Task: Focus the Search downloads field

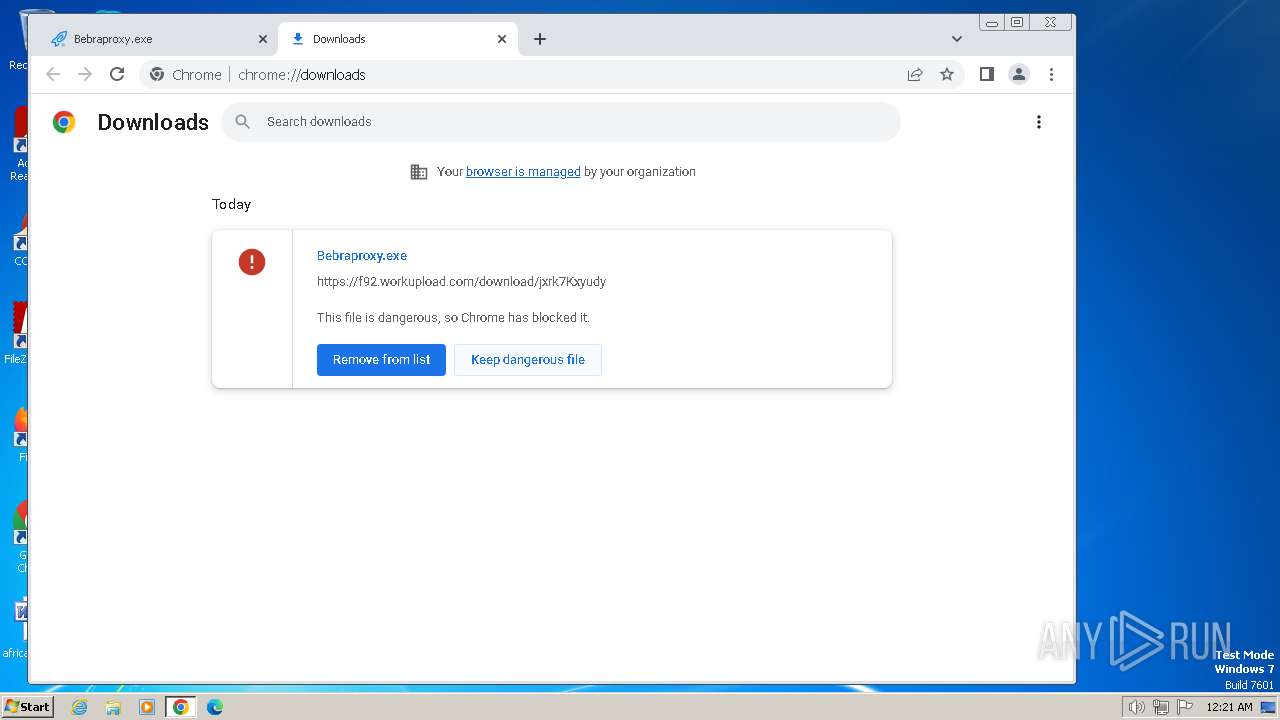Action: 560,122
